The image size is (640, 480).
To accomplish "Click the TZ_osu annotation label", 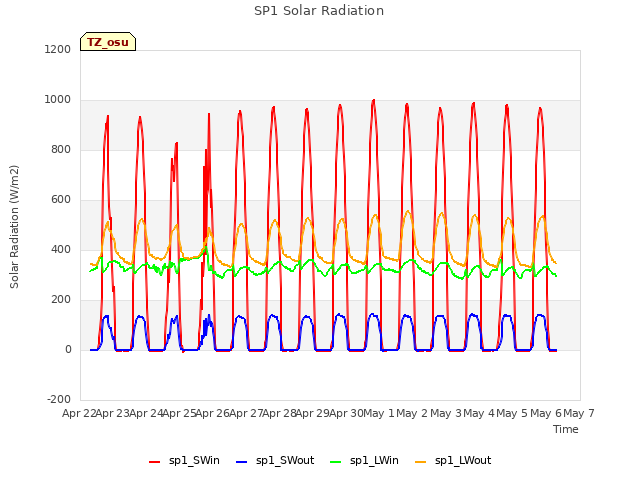I will pyautogui.click(x=108, y=42).
